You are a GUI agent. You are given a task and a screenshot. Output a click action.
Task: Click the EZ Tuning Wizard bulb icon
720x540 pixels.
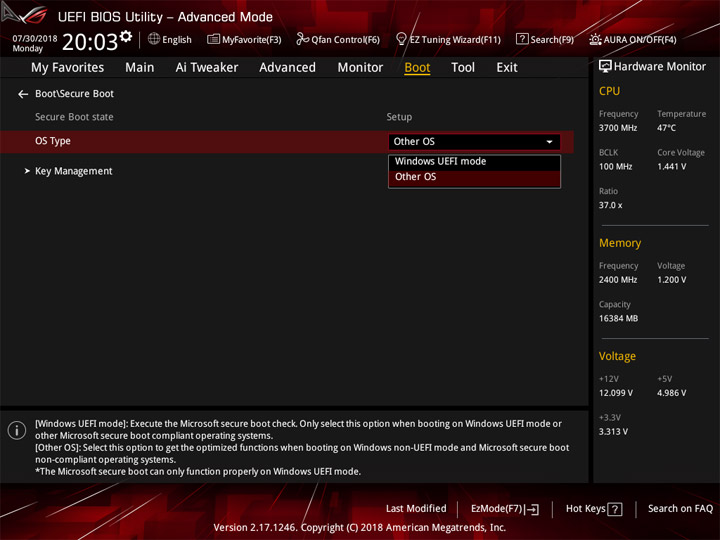pos(401,39)
